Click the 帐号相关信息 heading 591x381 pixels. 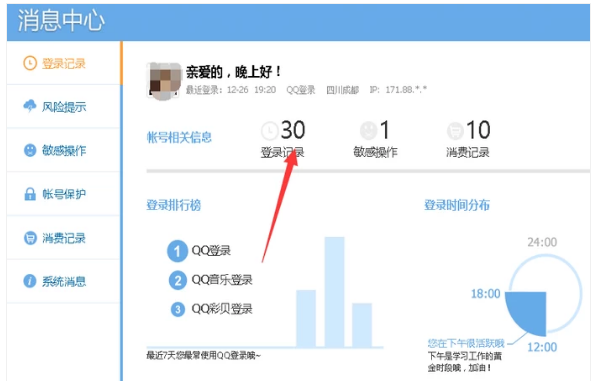(x=179, y=137)
